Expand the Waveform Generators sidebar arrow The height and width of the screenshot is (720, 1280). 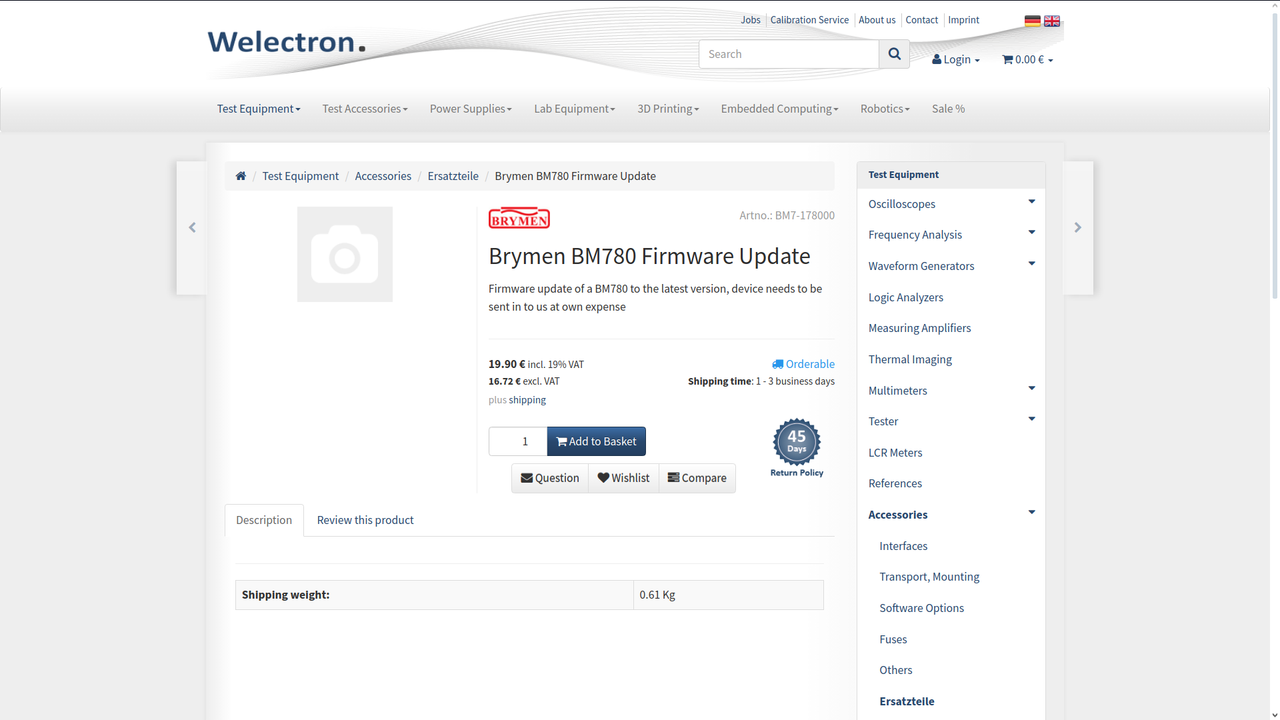pyautogui.click(x=1031, y=264)
